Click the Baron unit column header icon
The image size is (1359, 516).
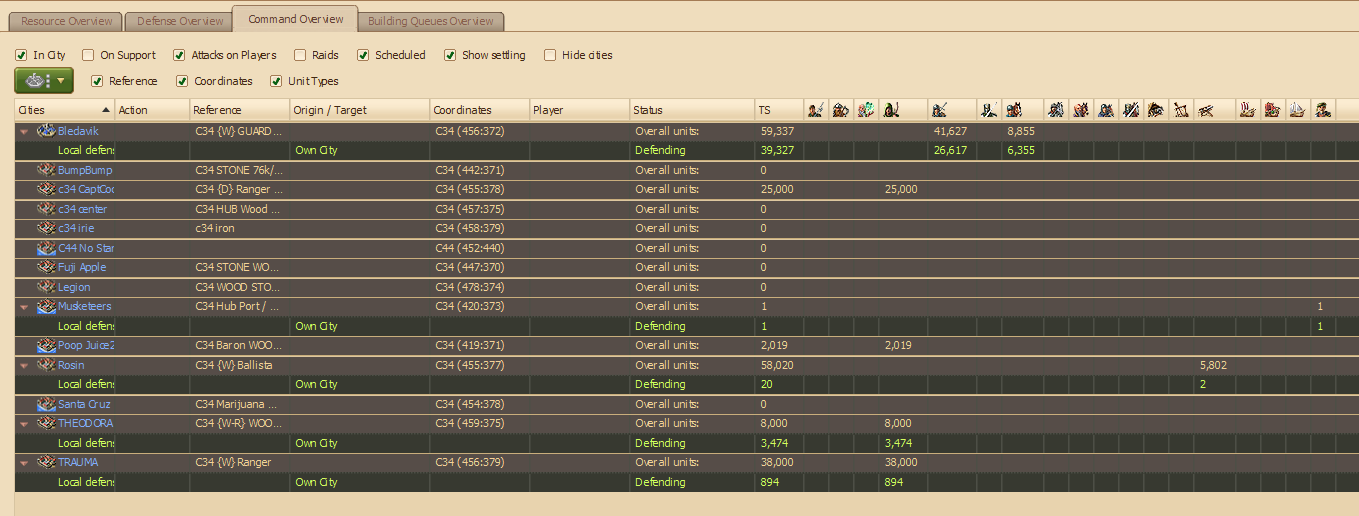click(1324, 110)
